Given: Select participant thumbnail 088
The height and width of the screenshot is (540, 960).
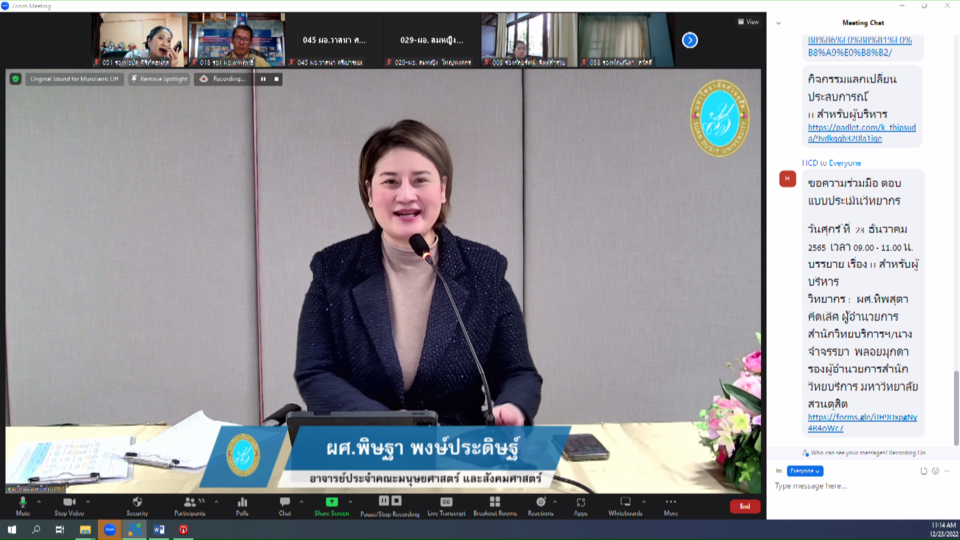Looking at the screenshot, I should pos(626,40).
